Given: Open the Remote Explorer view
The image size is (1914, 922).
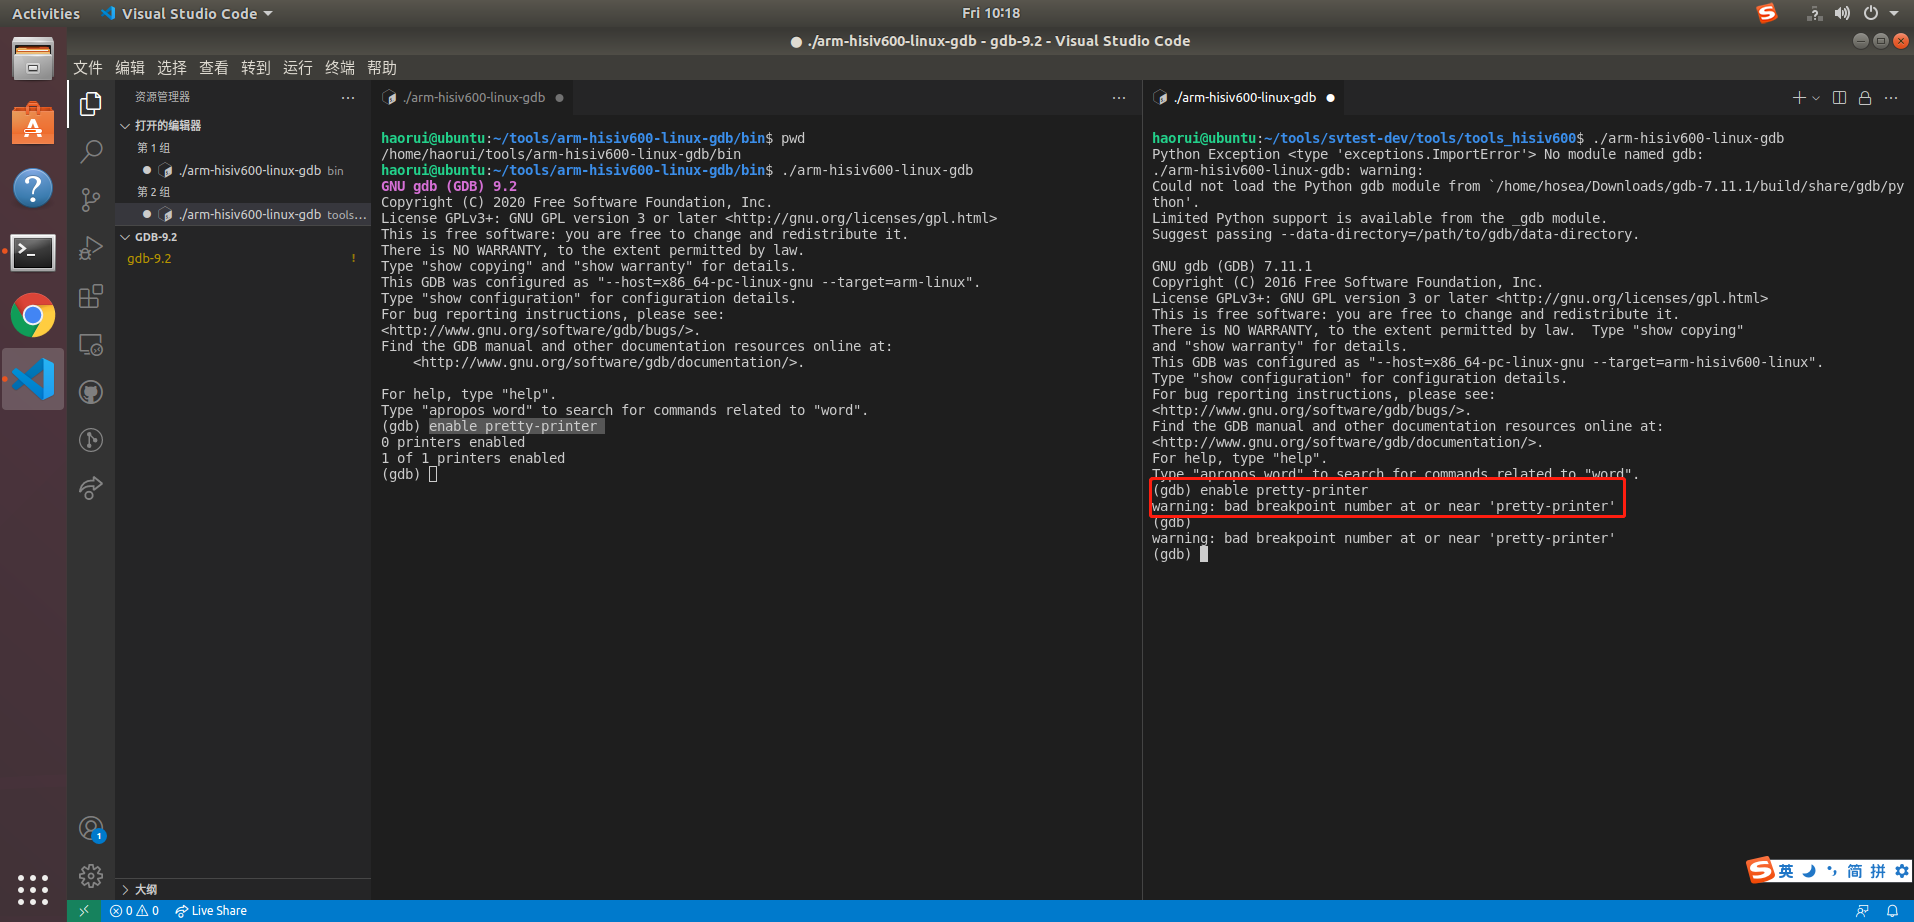Looking at the screenshot, I should (91, 344).
